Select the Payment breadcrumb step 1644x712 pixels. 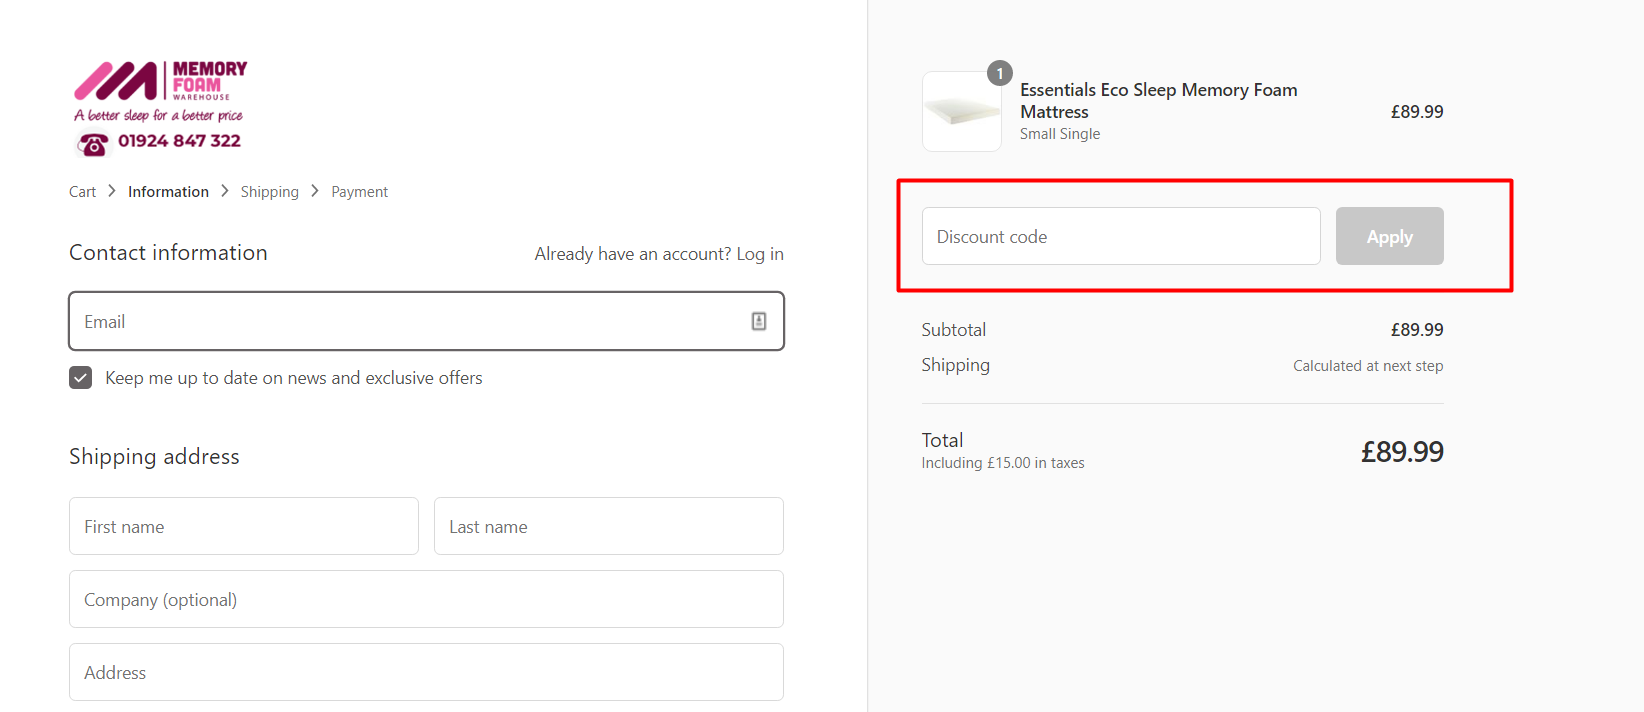click(x=359, y=192)
